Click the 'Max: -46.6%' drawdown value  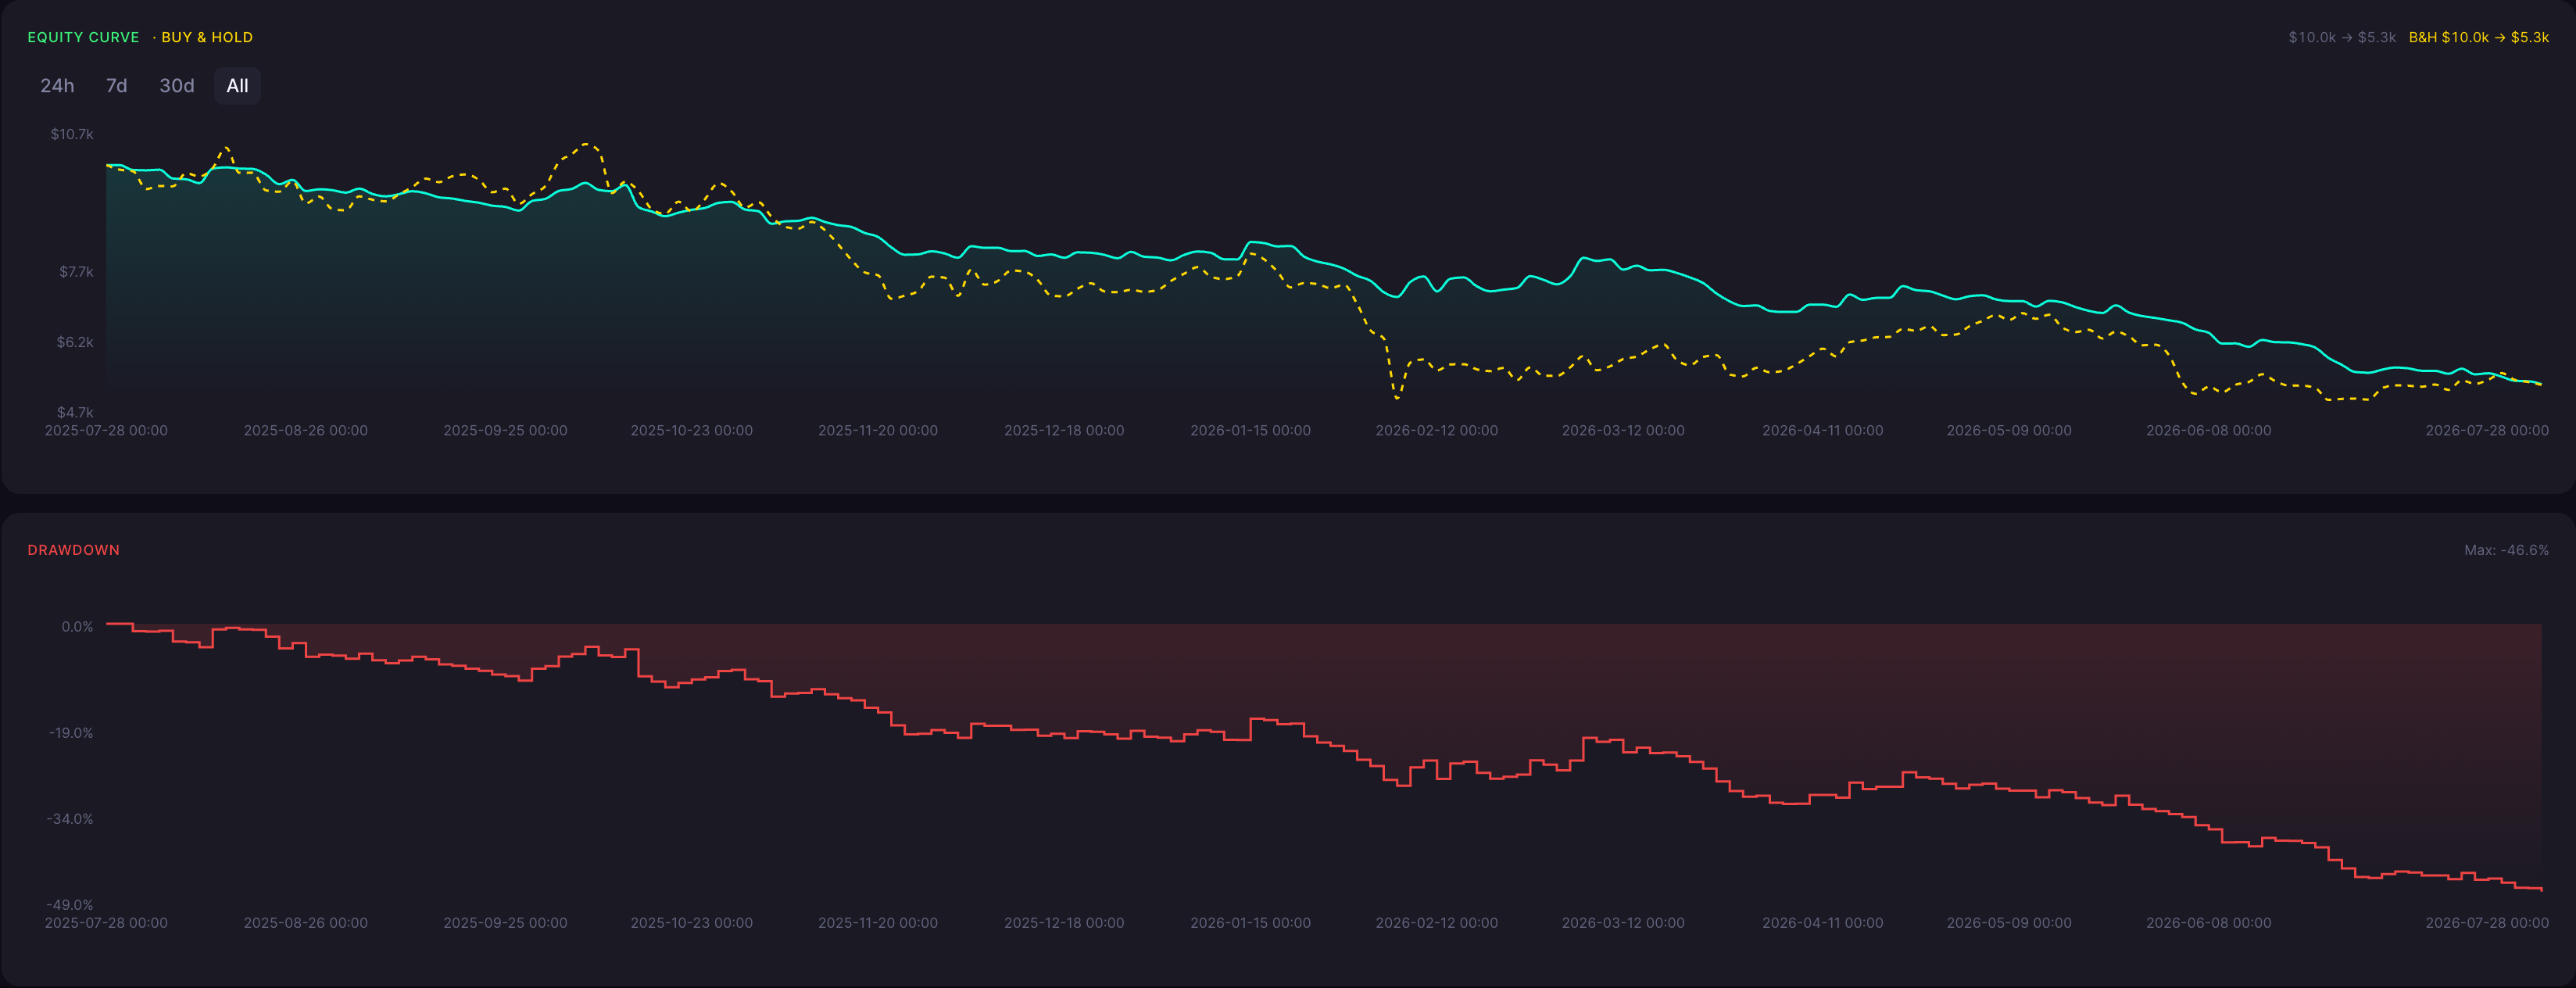coord(2506,550)
